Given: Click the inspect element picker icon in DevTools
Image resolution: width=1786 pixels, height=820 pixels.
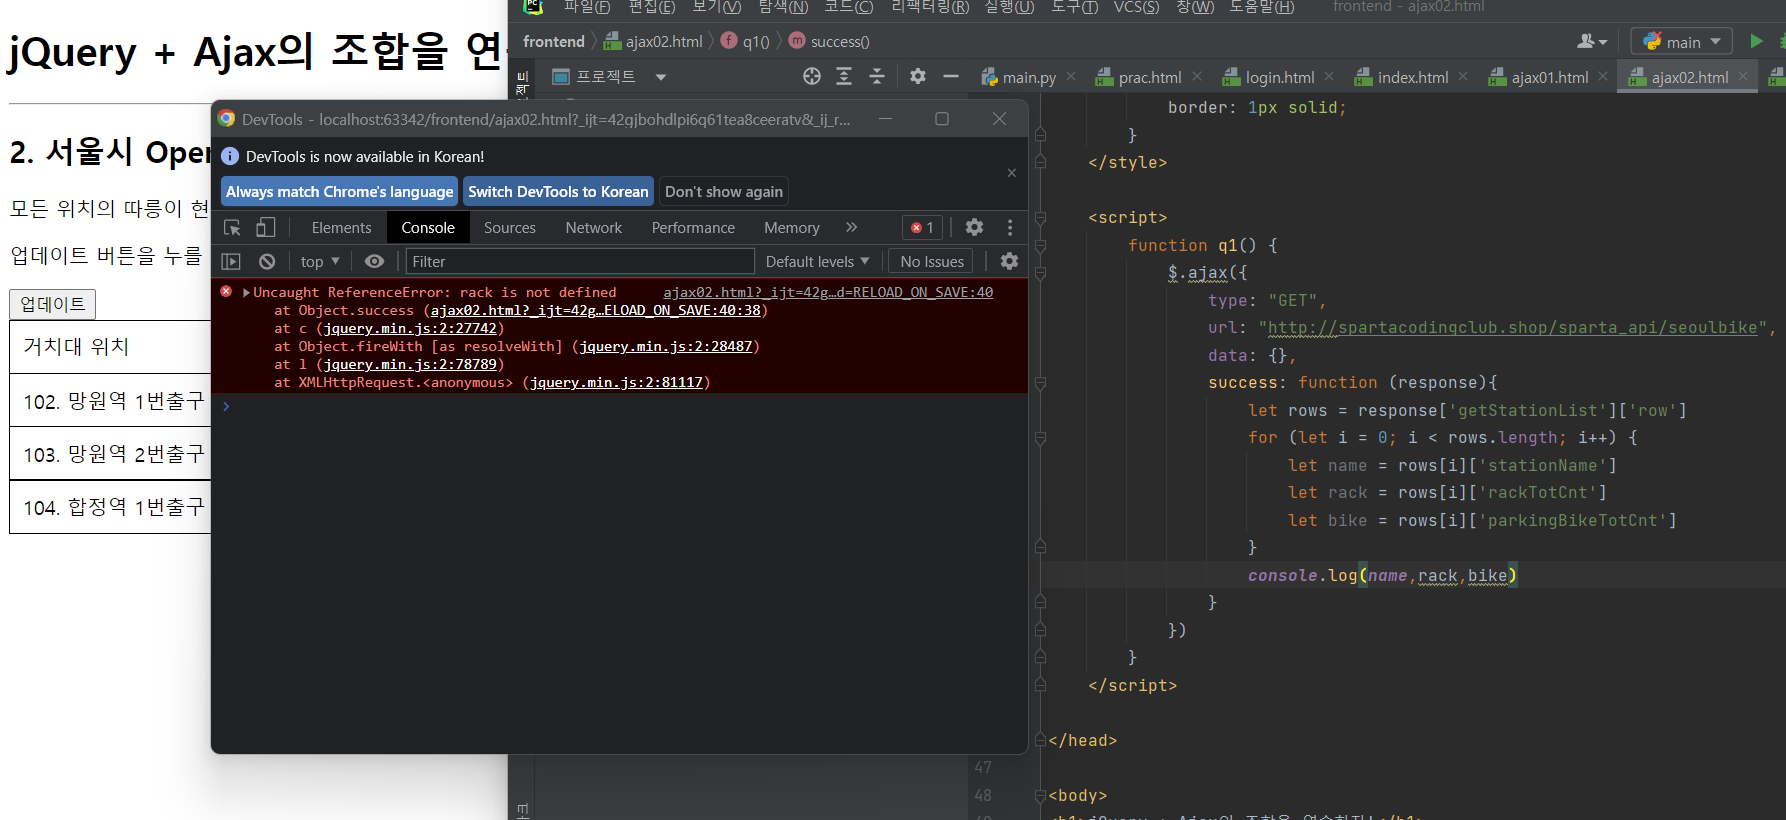Looking at the screenshot, I should (x=232, y=228).
